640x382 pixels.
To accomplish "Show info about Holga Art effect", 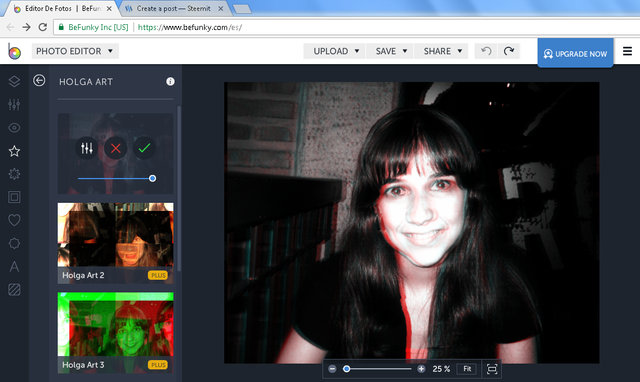I will 170,82.
